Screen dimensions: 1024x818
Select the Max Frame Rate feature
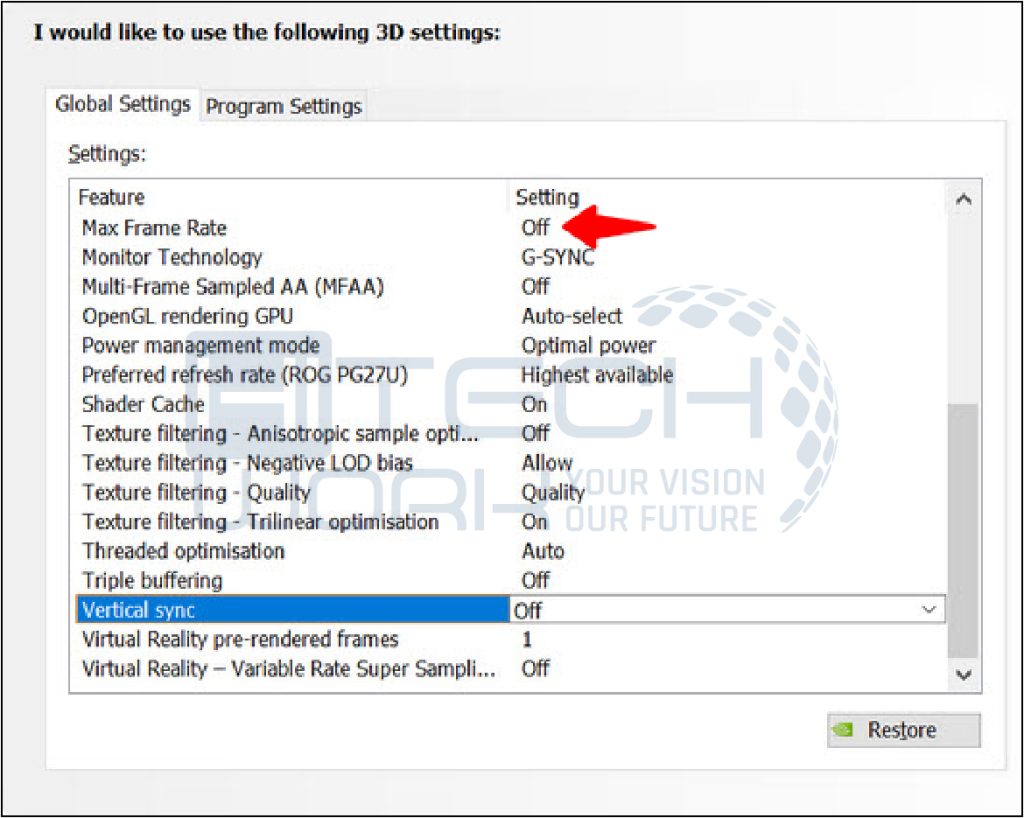(x=154, y=228)
